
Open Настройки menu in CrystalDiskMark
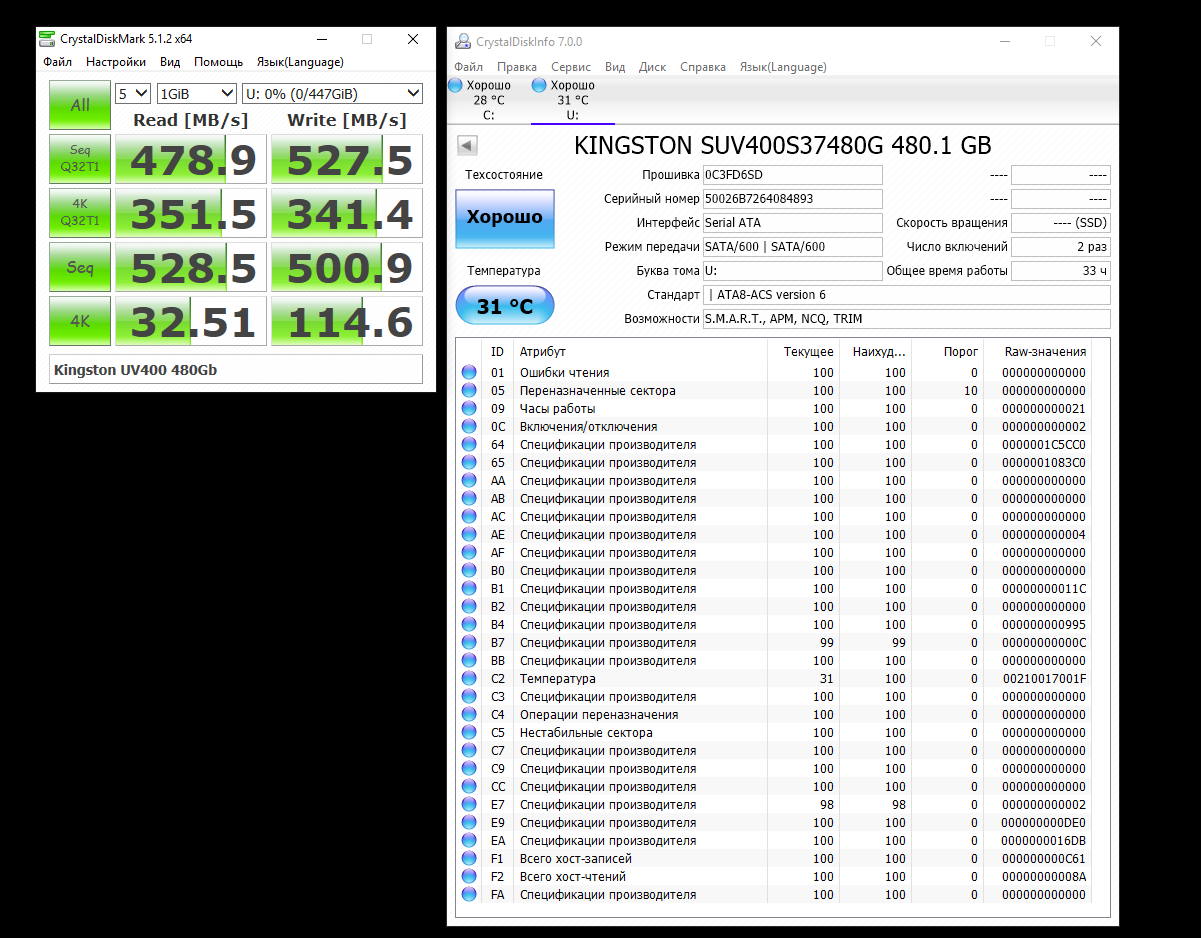click(x=116, y=62)
